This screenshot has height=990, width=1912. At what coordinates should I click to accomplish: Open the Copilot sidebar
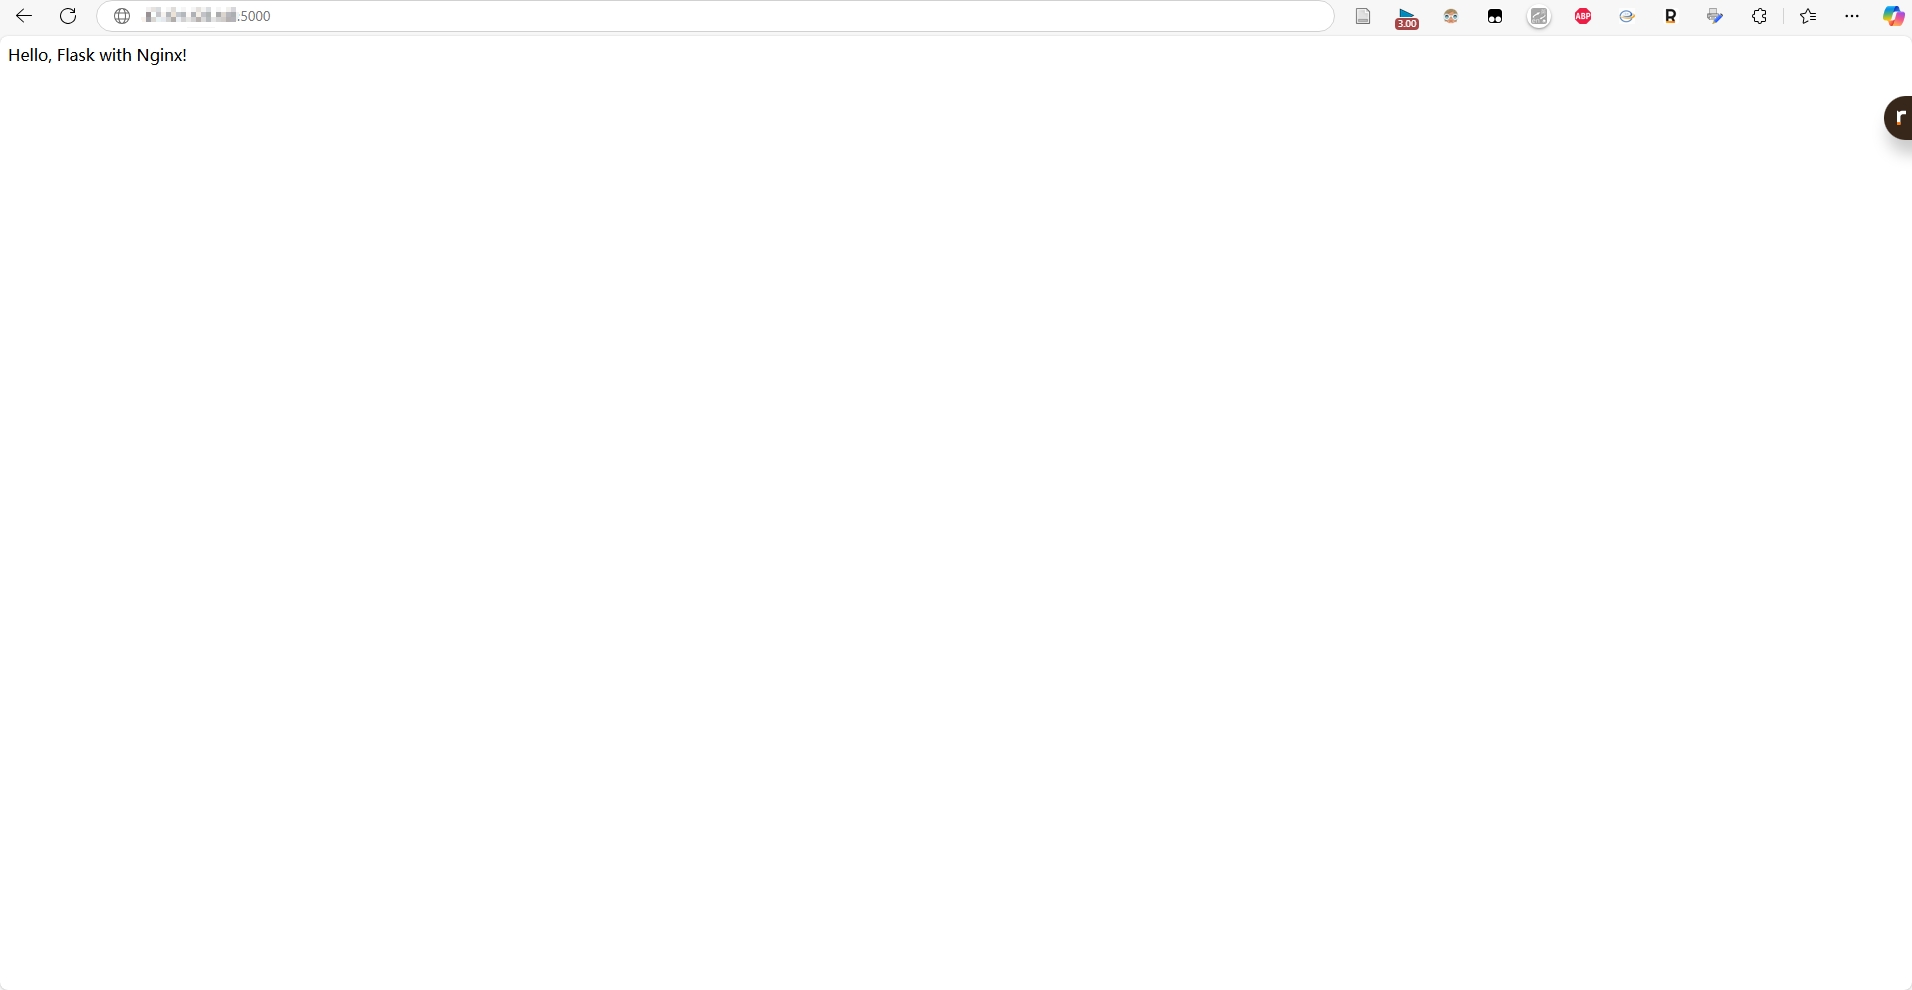pyautogui.click(x=1893, y=16)
